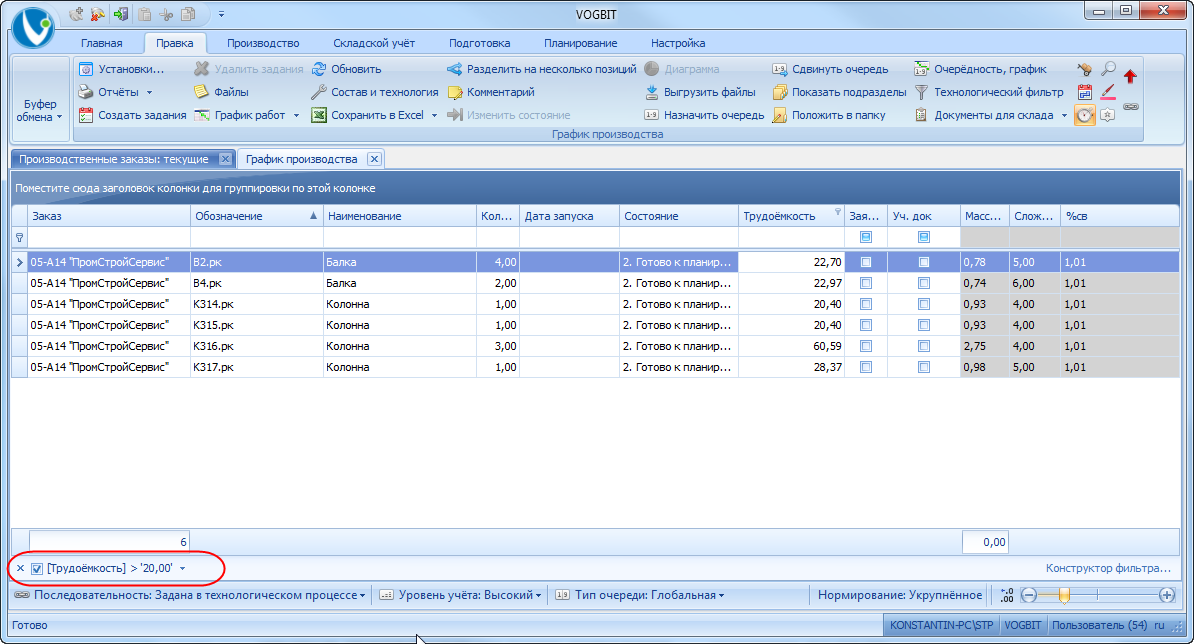Open Уровень учёта: Высокий dropdown
Image resolution: width=1194 pixels, height=644 pixels.
click(x=464, y=595)
